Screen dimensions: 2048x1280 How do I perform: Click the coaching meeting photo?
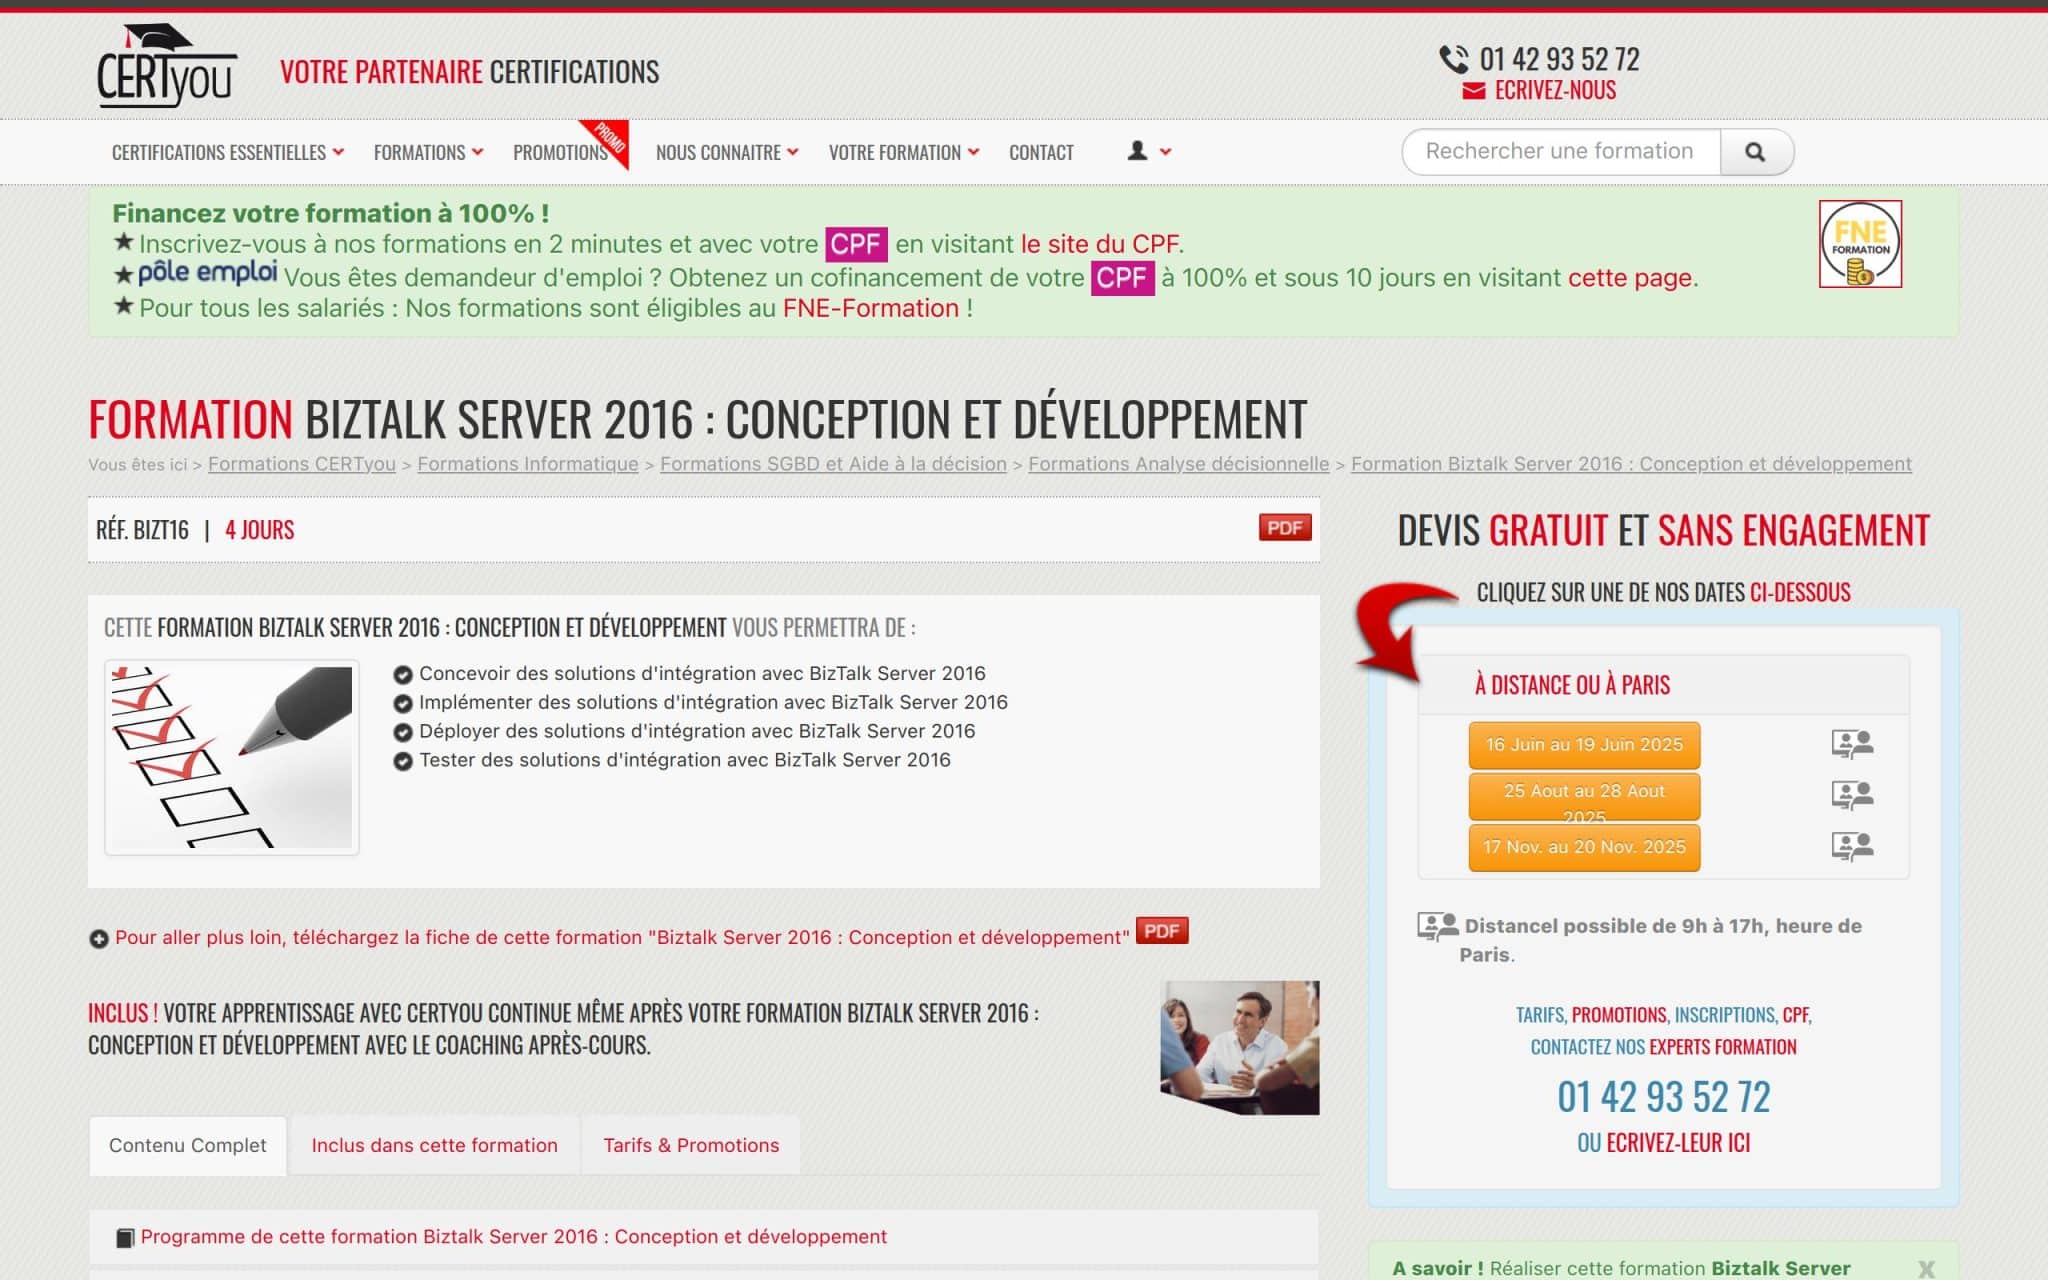(1240, 1048)
